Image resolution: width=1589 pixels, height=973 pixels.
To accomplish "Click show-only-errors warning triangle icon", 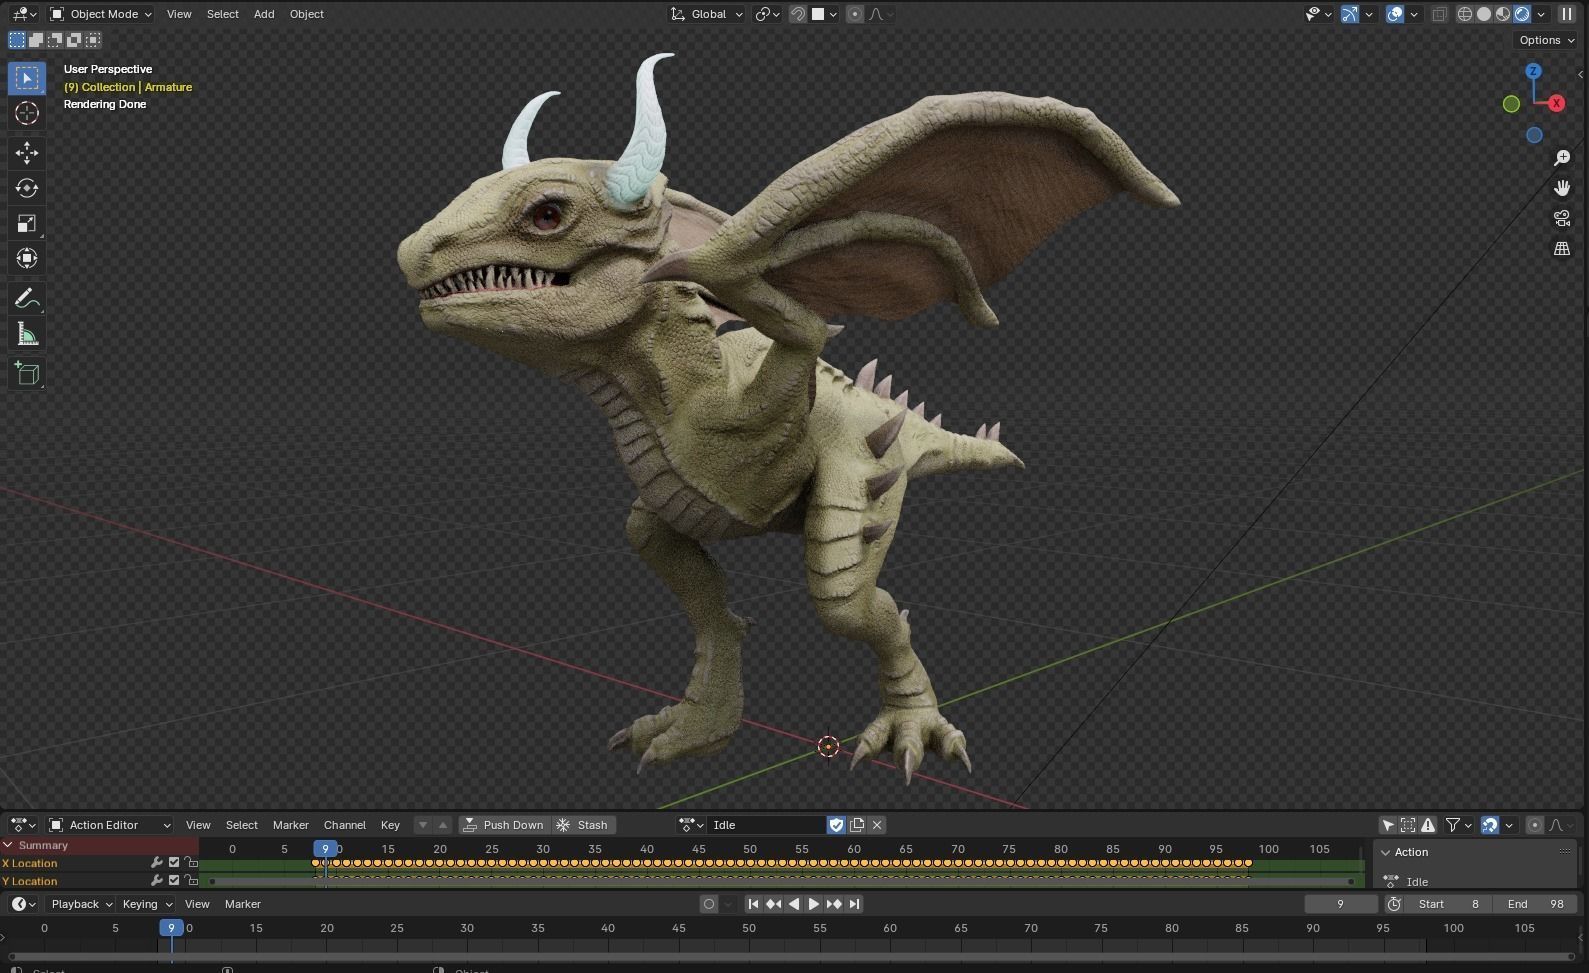I will tap(1428, 825).
